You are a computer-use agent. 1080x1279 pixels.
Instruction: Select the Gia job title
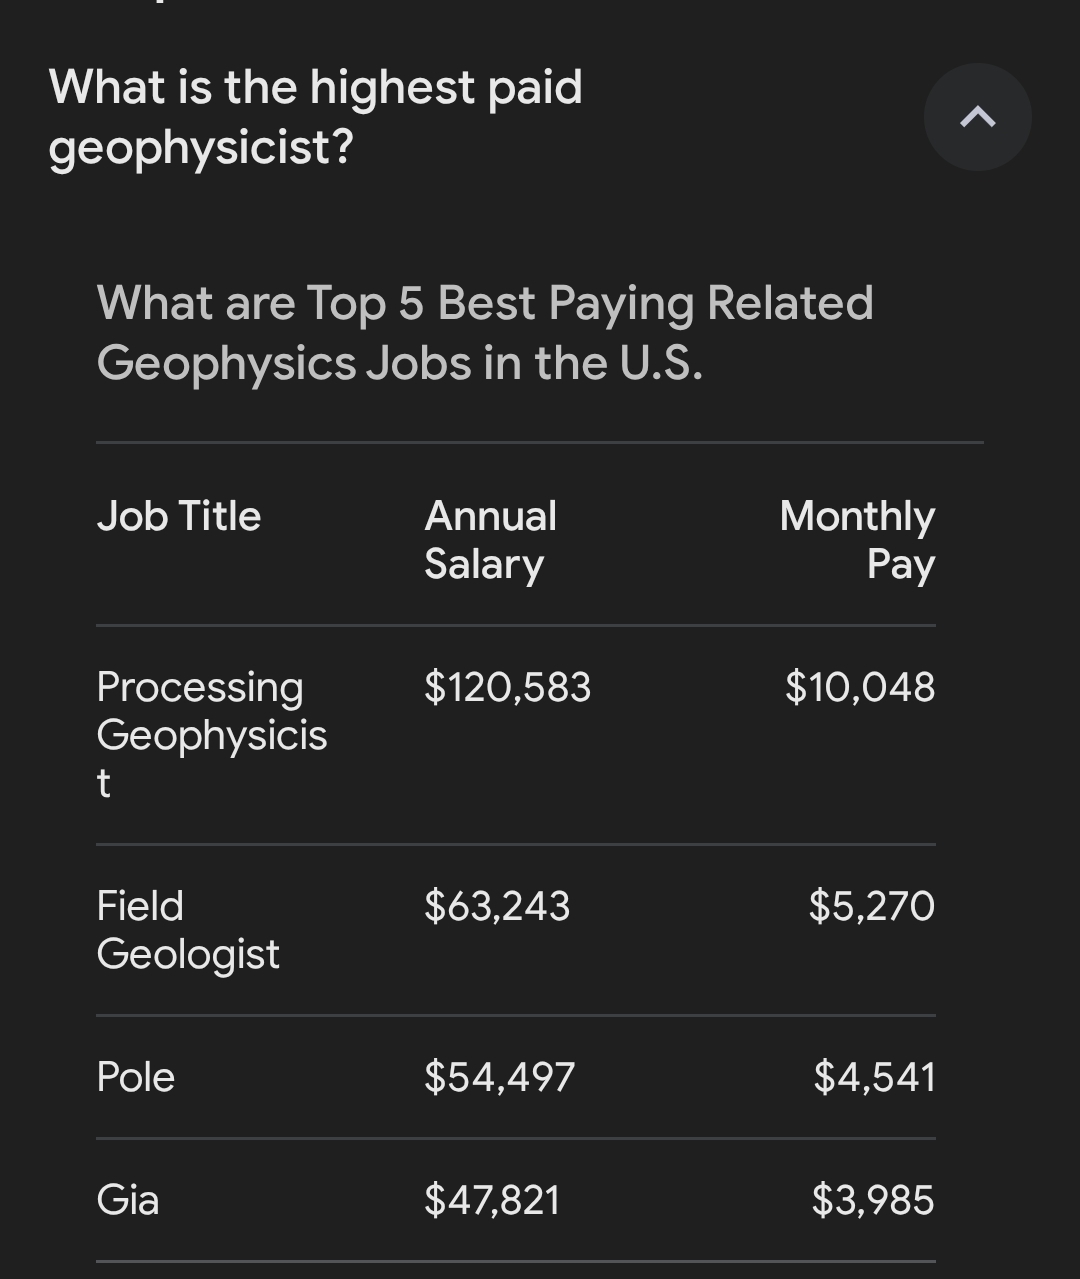(x=128, y=1200)
